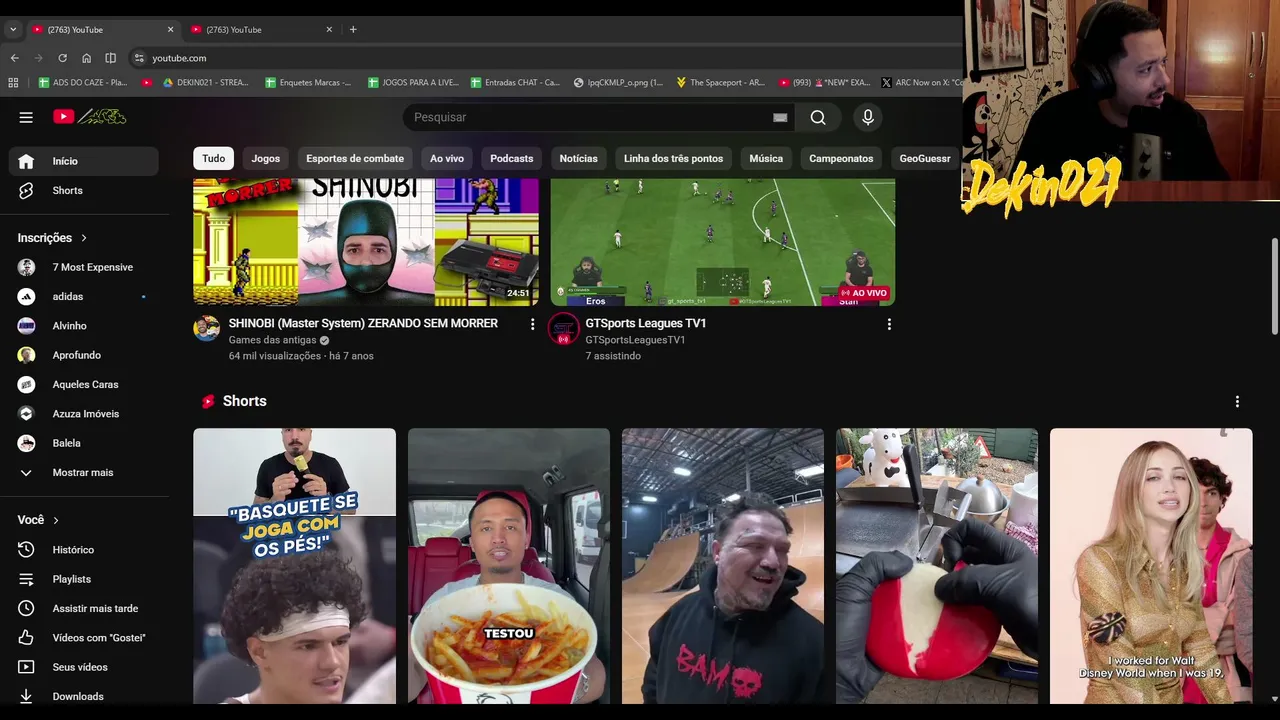Select the Podcasts filter chip
1280x720 pixels.
[x=512, y=158]
